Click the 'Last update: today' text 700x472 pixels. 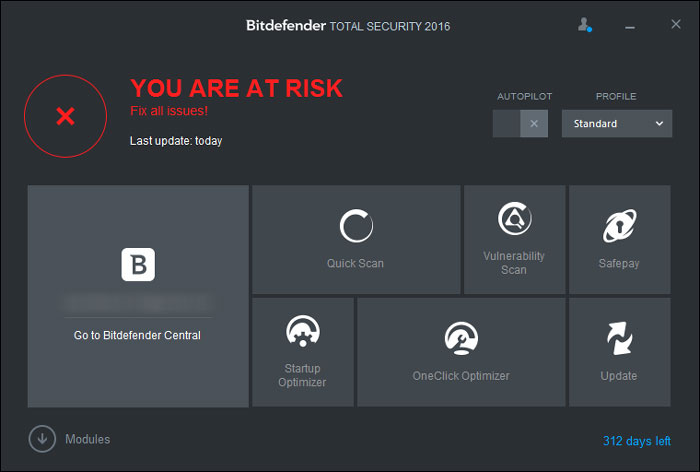[x=176, y=141]
